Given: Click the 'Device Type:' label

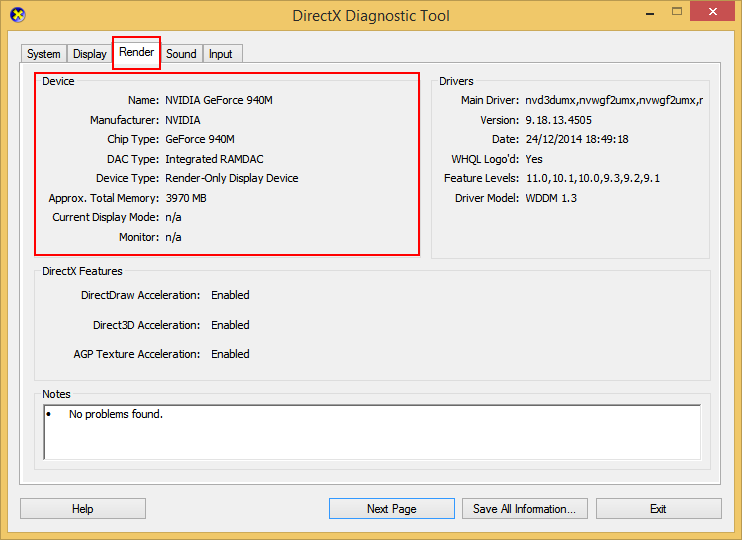Looking at the screenshot, I should click(x=128, y=178).
